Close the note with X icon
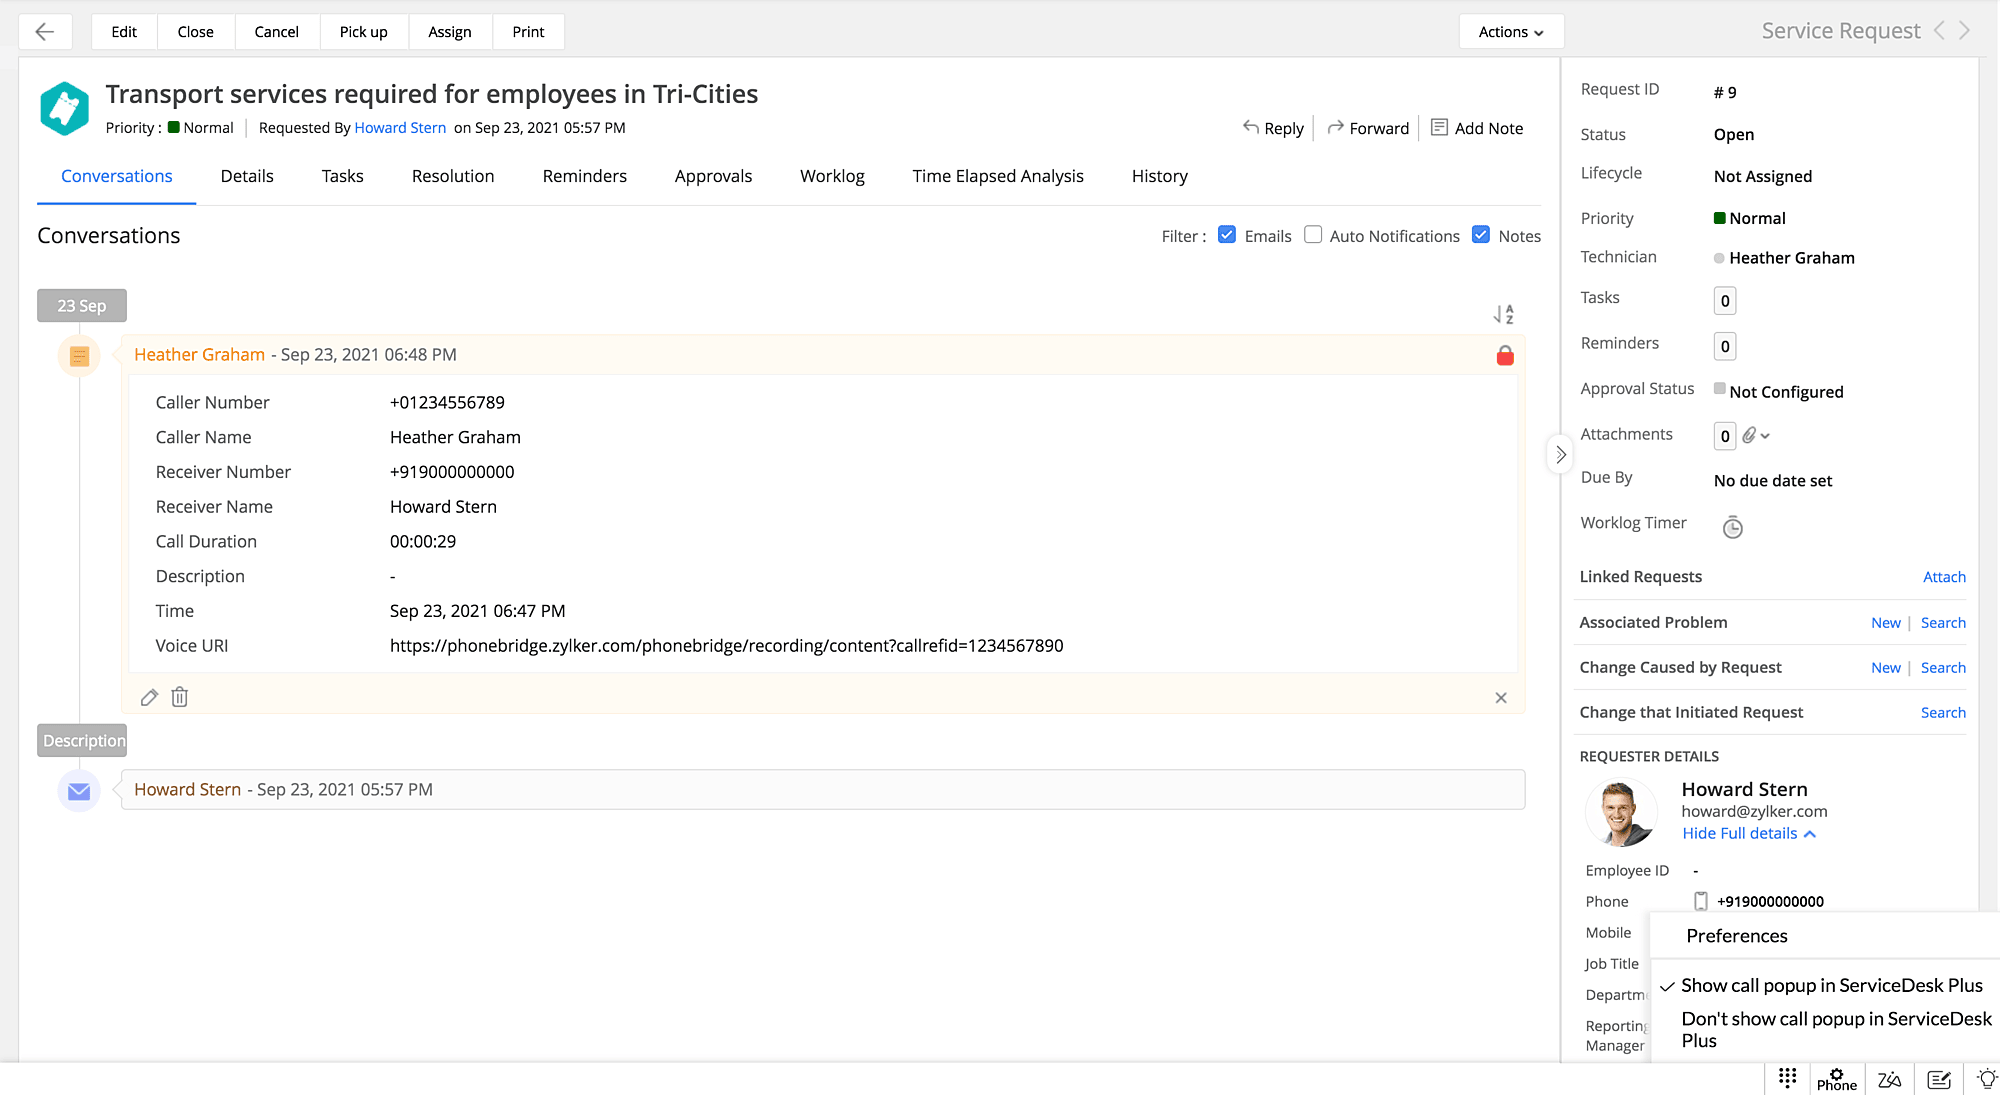This screenshot has height=1095, width=2000. [x=1500, y=698]
